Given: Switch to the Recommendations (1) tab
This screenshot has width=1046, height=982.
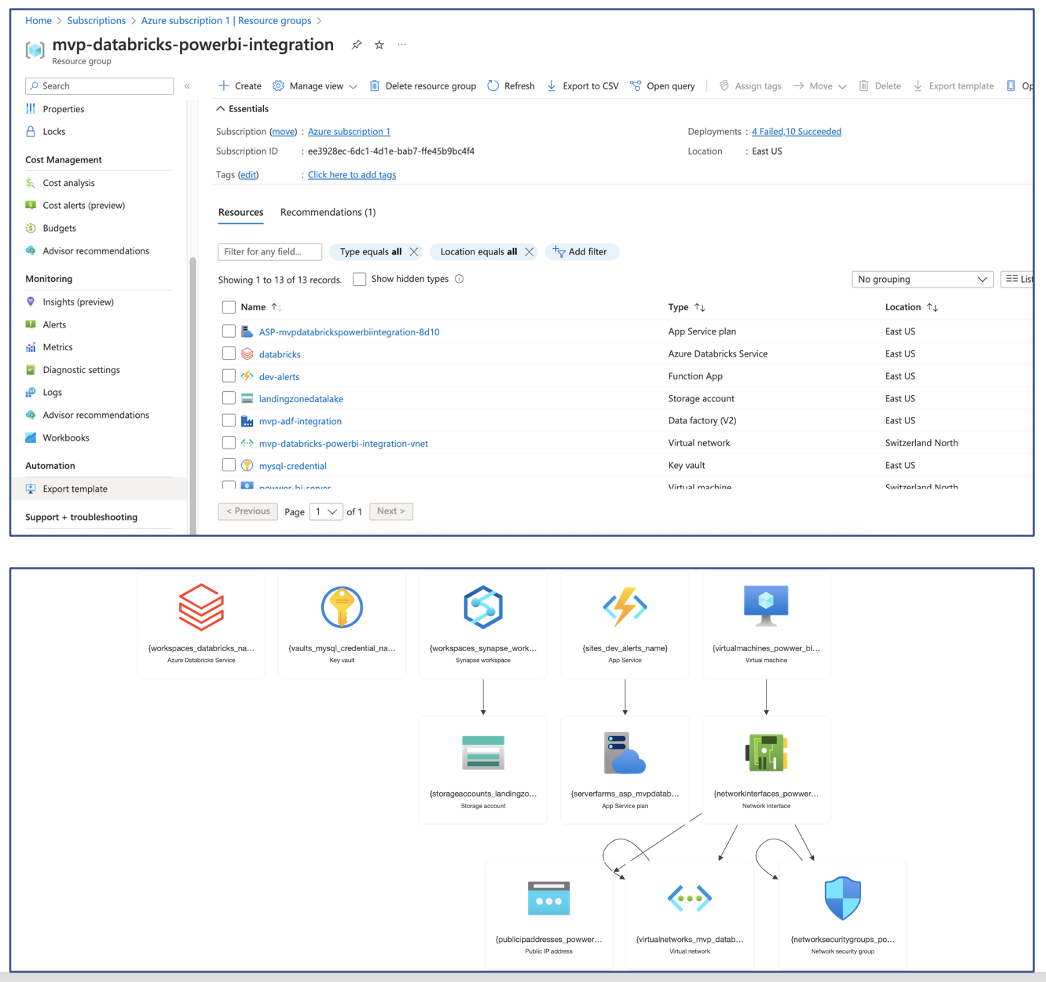Looking at the screenshot, I should pos(328,212).
